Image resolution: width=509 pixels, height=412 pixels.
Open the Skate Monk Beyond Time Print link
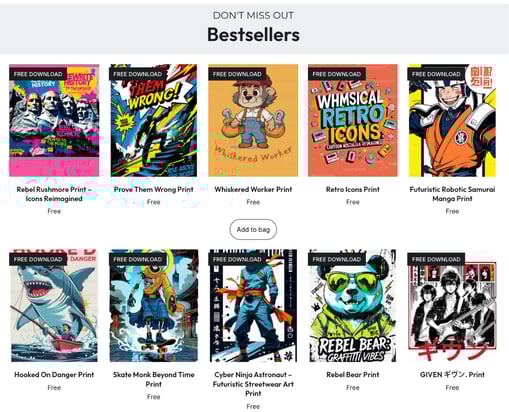(153, 379)
